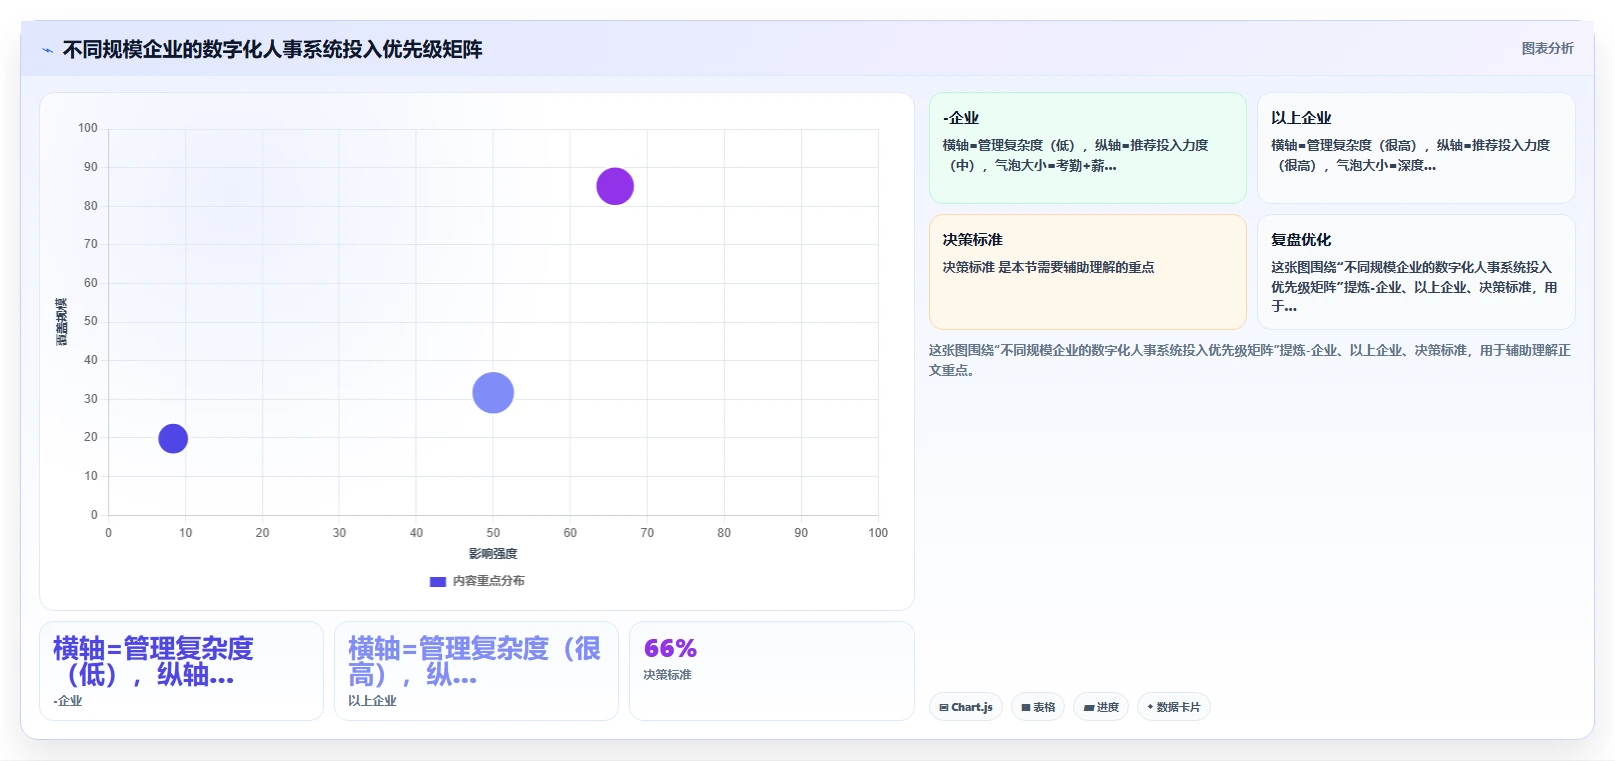1615x761 pixels.
Task: Click the 表格 tag chip
Action: (x=1038, y=707)
